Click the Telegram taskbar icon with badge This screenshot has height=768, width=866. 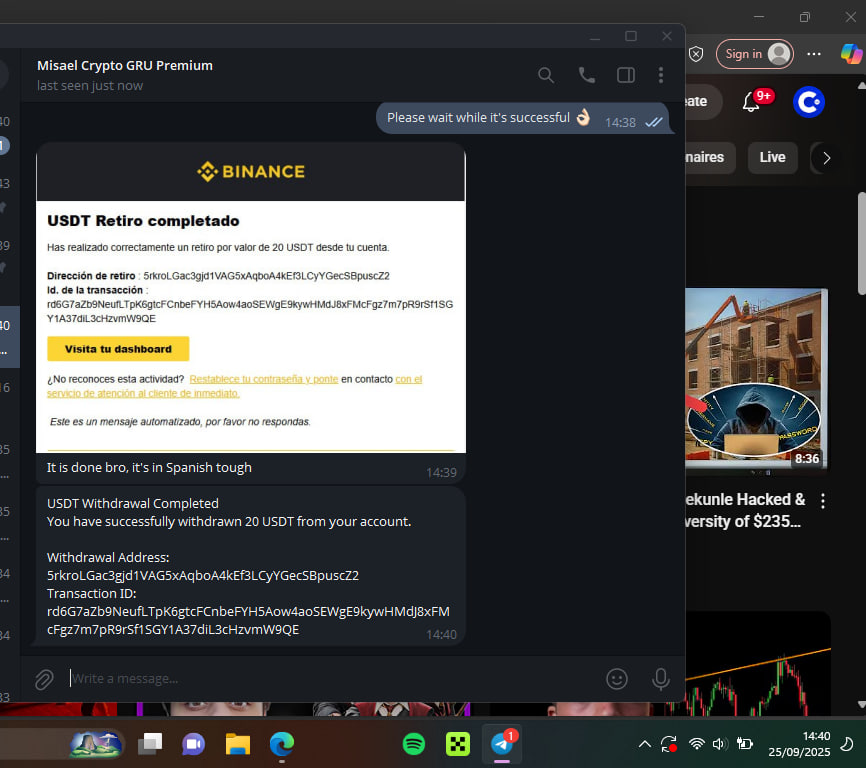[x=502, y=744]
